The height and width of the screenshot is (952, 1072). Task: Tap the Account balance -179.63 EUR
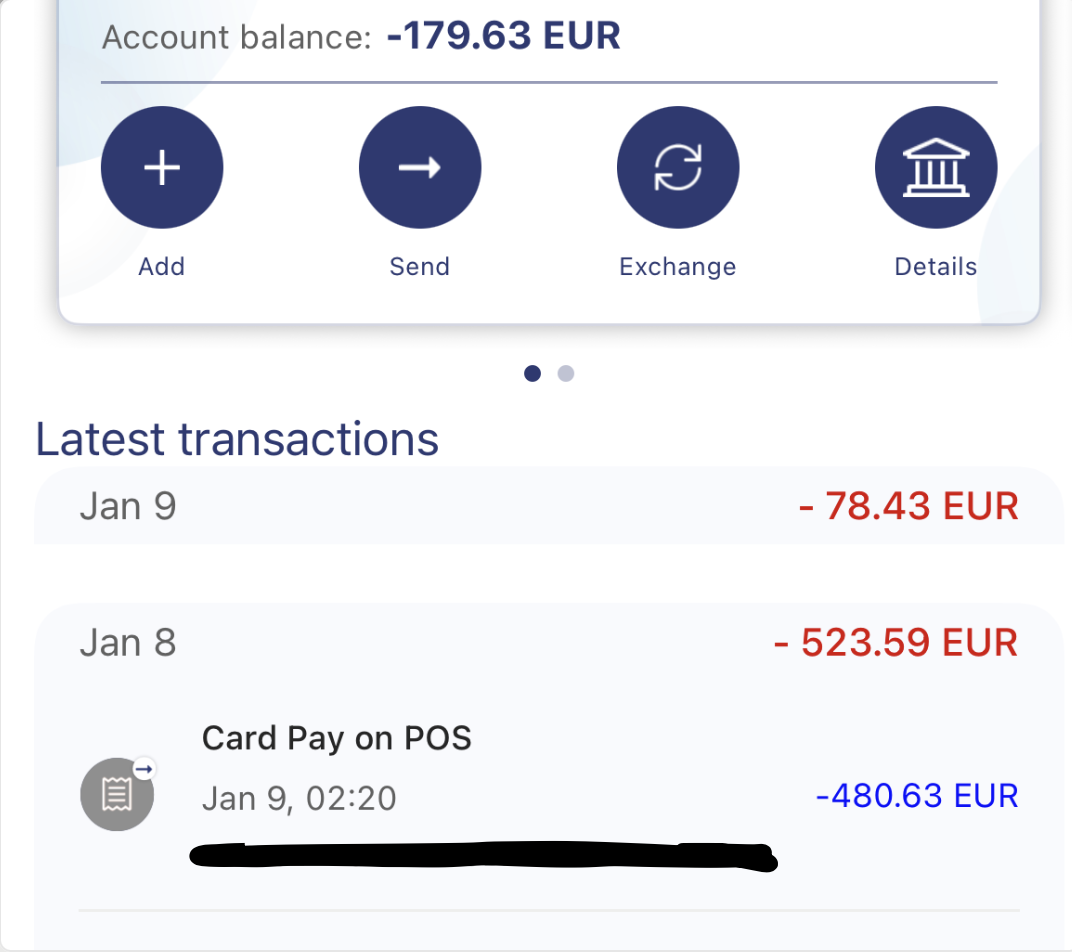(x=503, y=37)
